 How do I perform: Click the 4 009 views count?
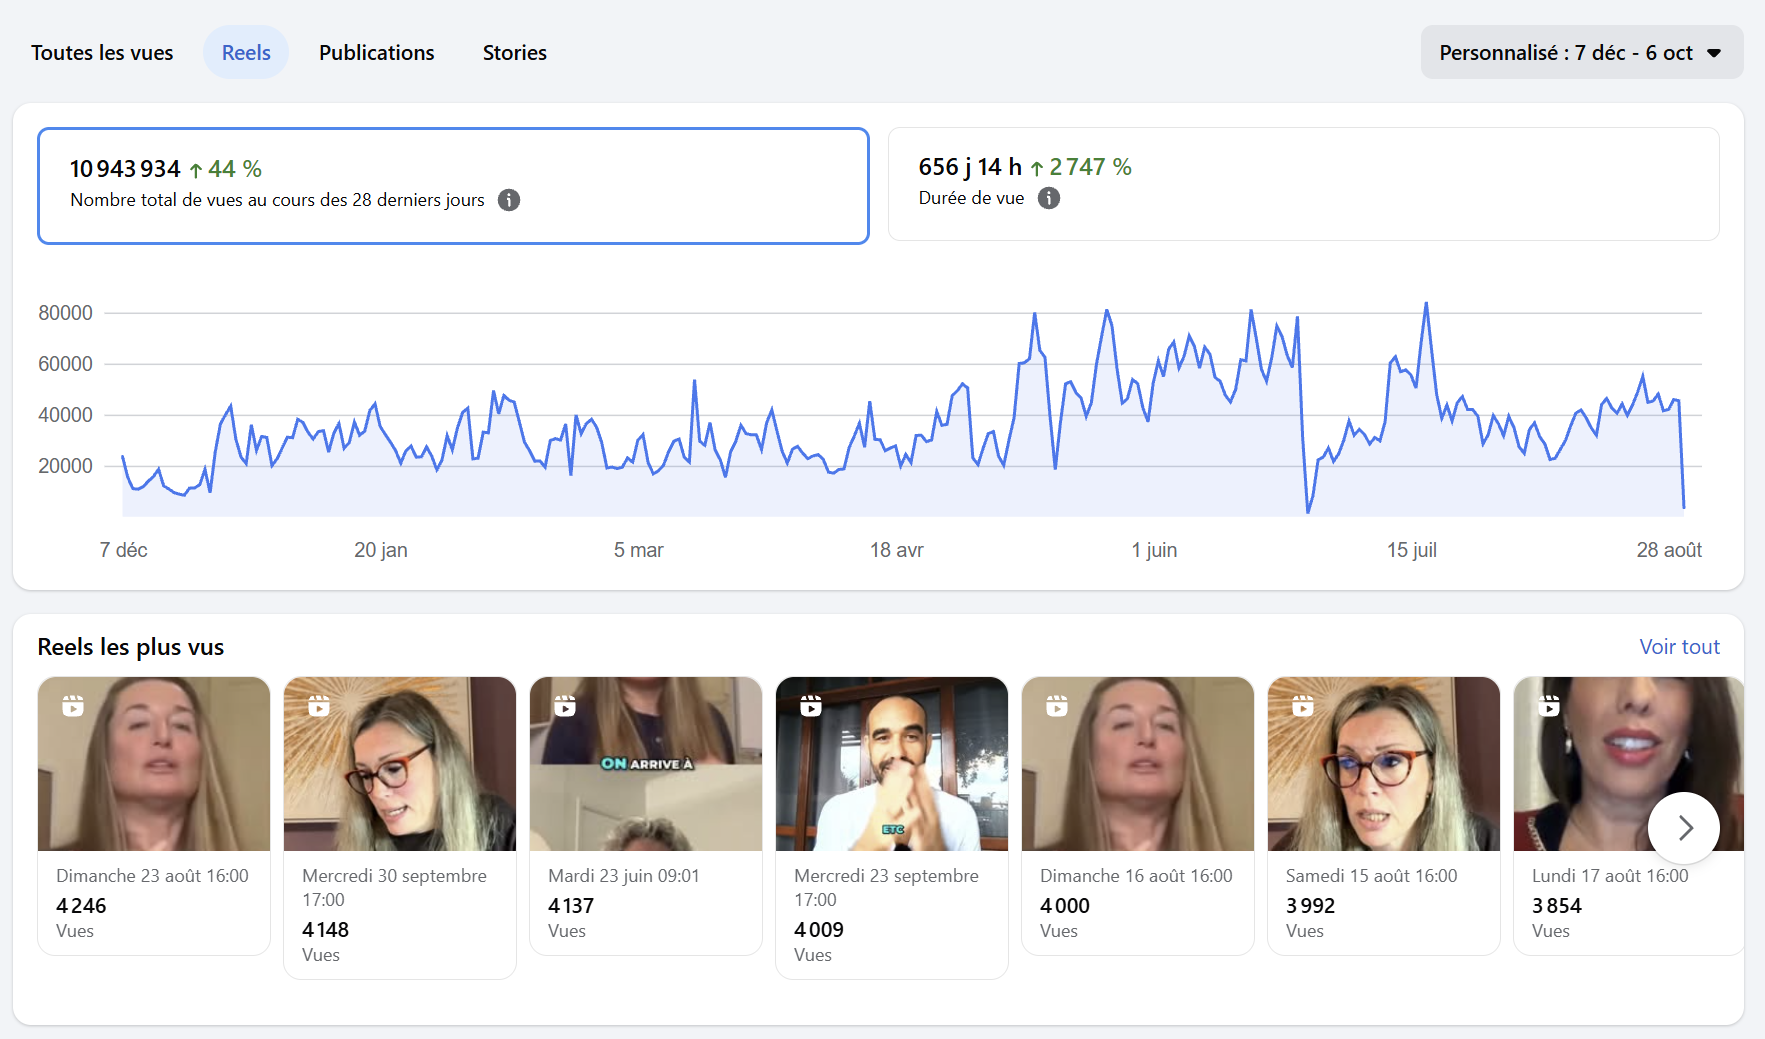point(819,930)
